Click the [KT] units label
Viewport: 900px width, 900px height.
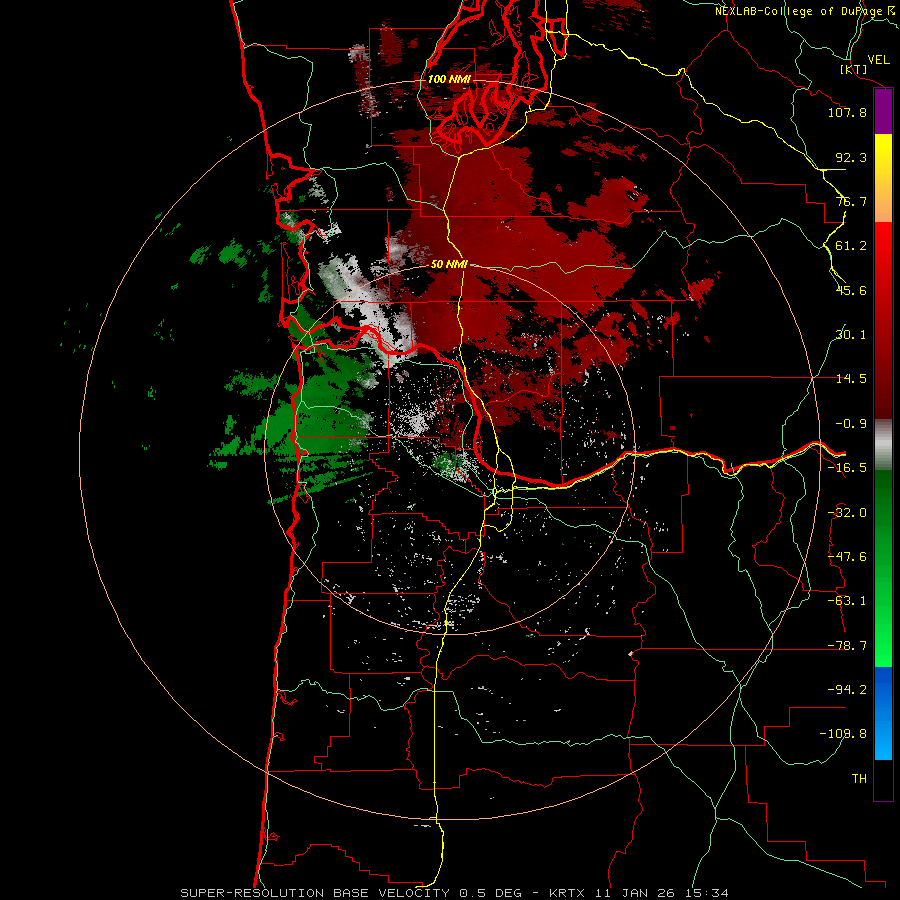pyautogui.click(x=853, y=69)
